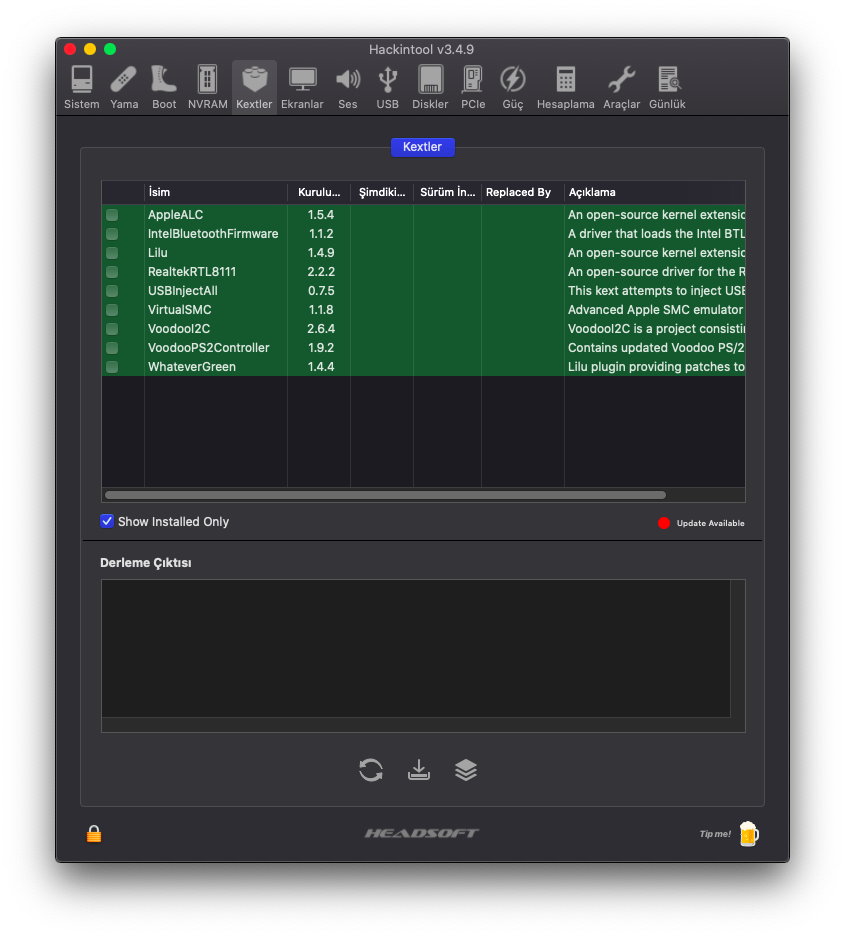Click the refresh kexts icon
Screen dimensions: 845x936
[371, 770]
